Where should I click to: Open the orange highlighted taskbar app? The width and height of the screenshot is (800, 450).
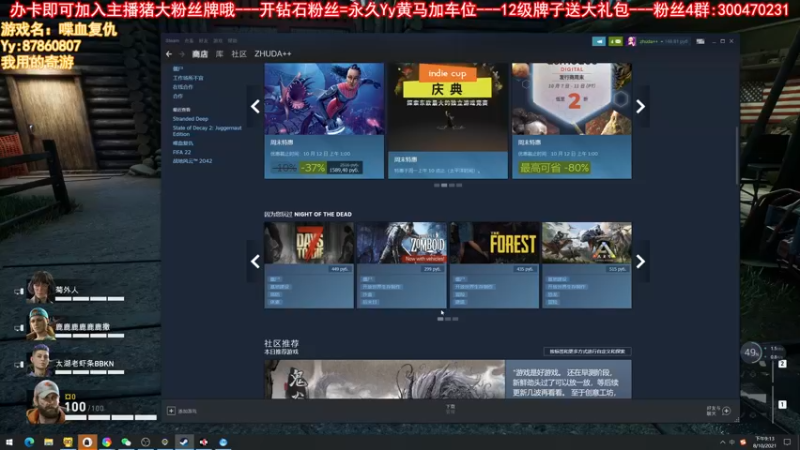[x=87, y=442]
